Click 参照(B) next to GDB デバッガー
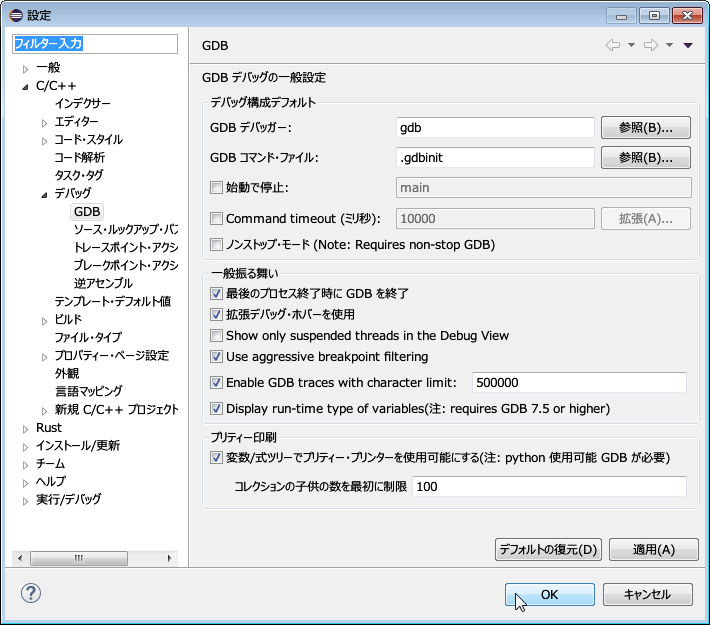710x625 pixels. 646,128
